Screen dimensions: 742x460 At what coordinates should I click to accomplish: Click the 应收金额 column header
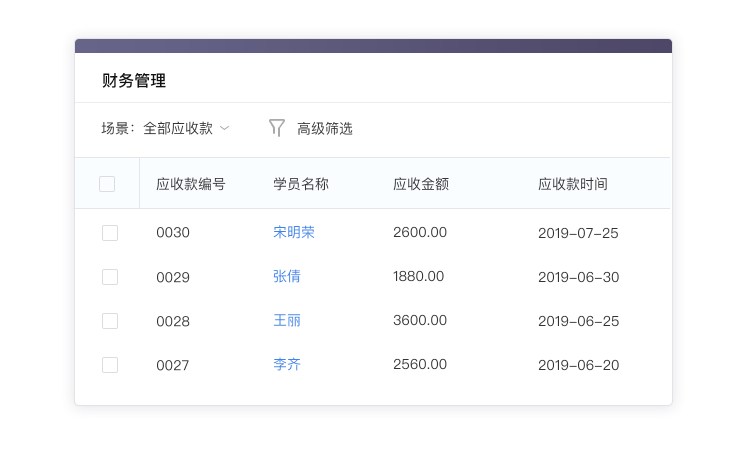(x=421, y=184)
